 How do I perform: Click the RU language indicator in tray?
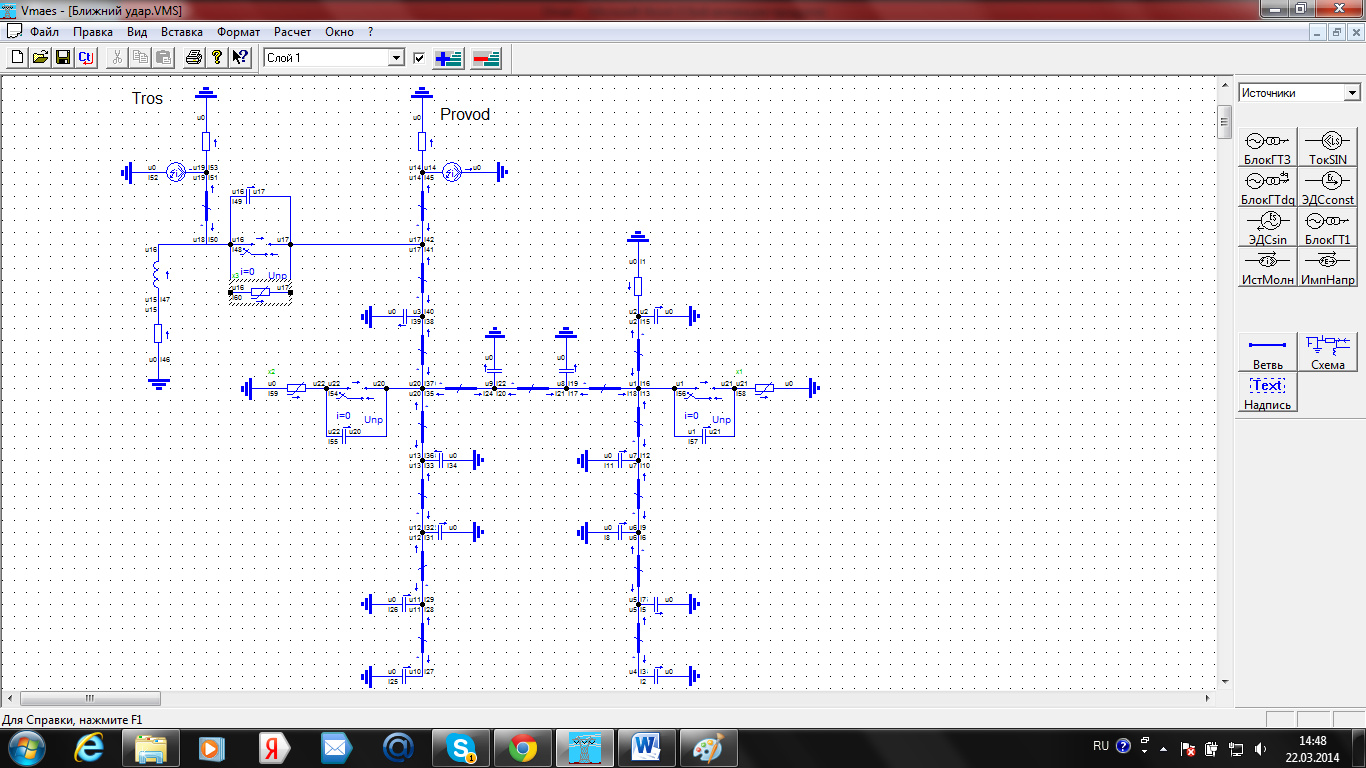(1101, 746)
